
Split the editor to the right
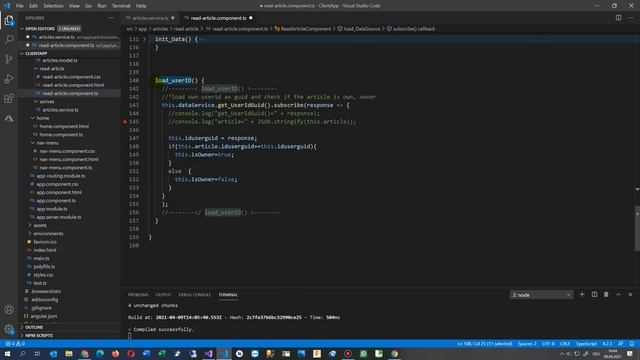(x=618, y=18)
